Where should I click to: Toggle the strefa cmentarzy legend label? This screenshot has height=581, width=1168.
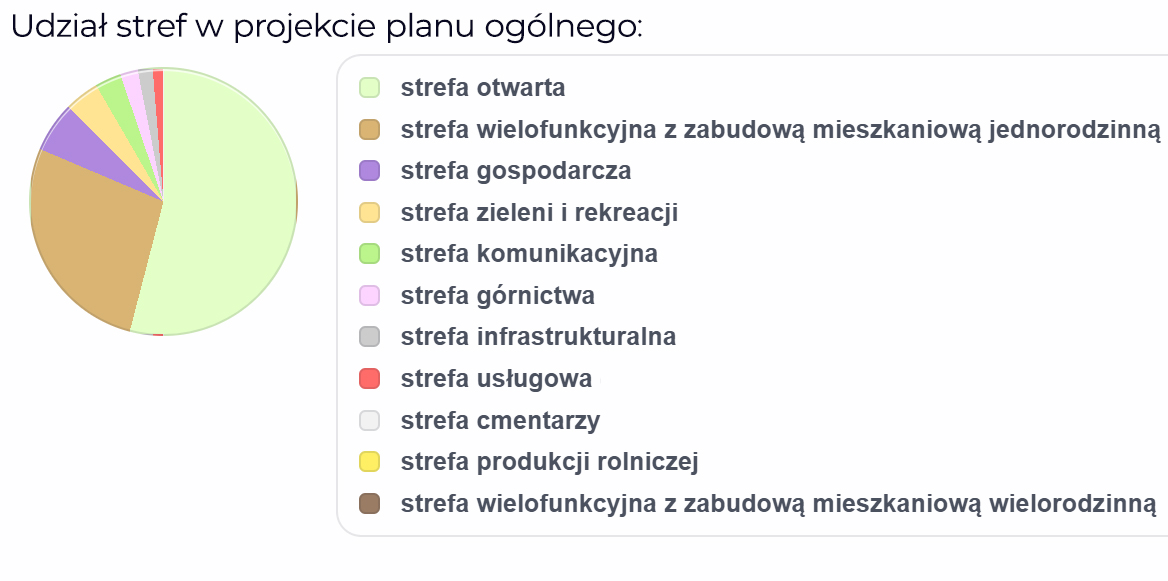click(x=500, y=421)
